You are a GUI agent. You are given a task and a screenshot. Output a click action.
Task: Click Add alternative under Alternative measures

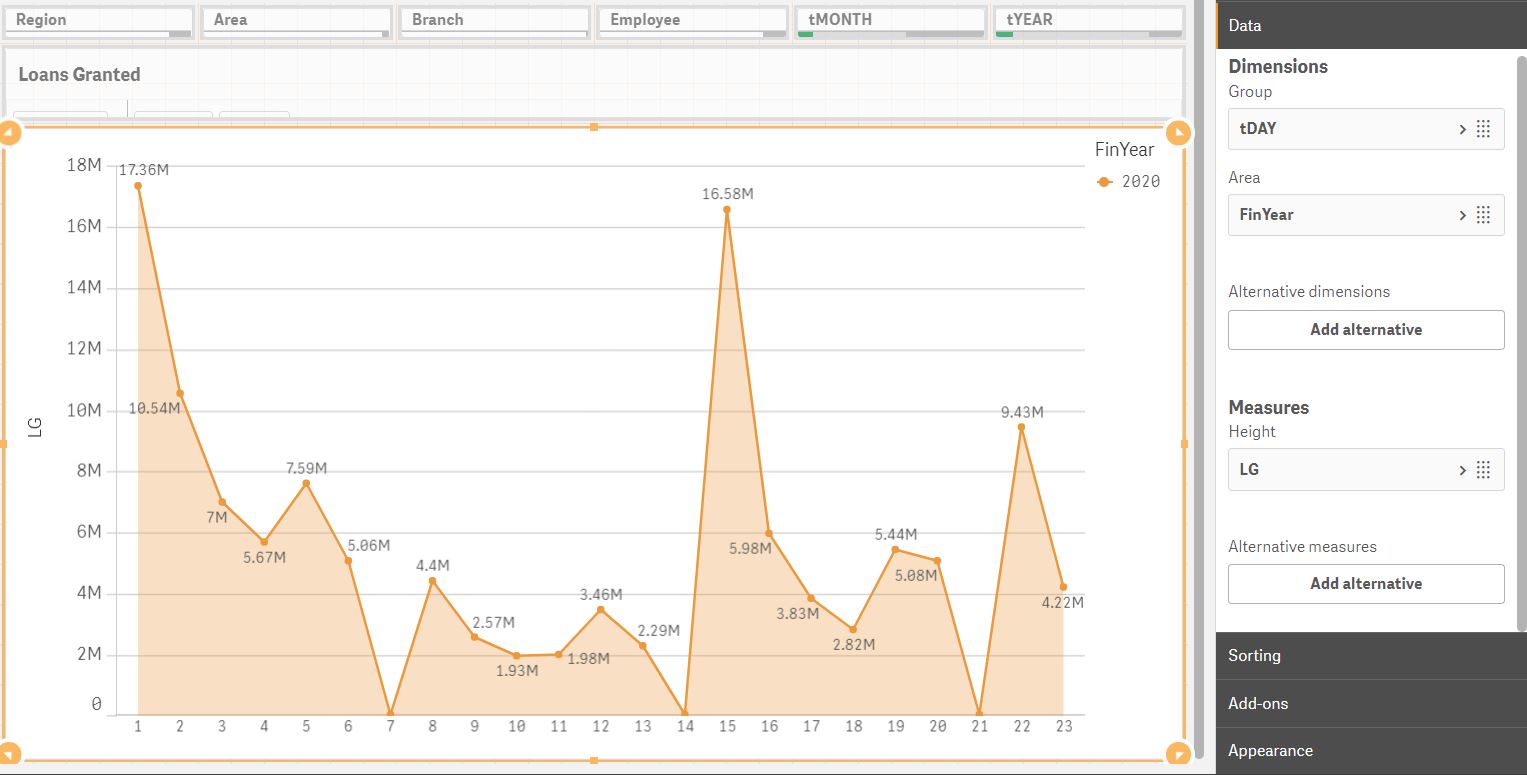(1365, 584)
